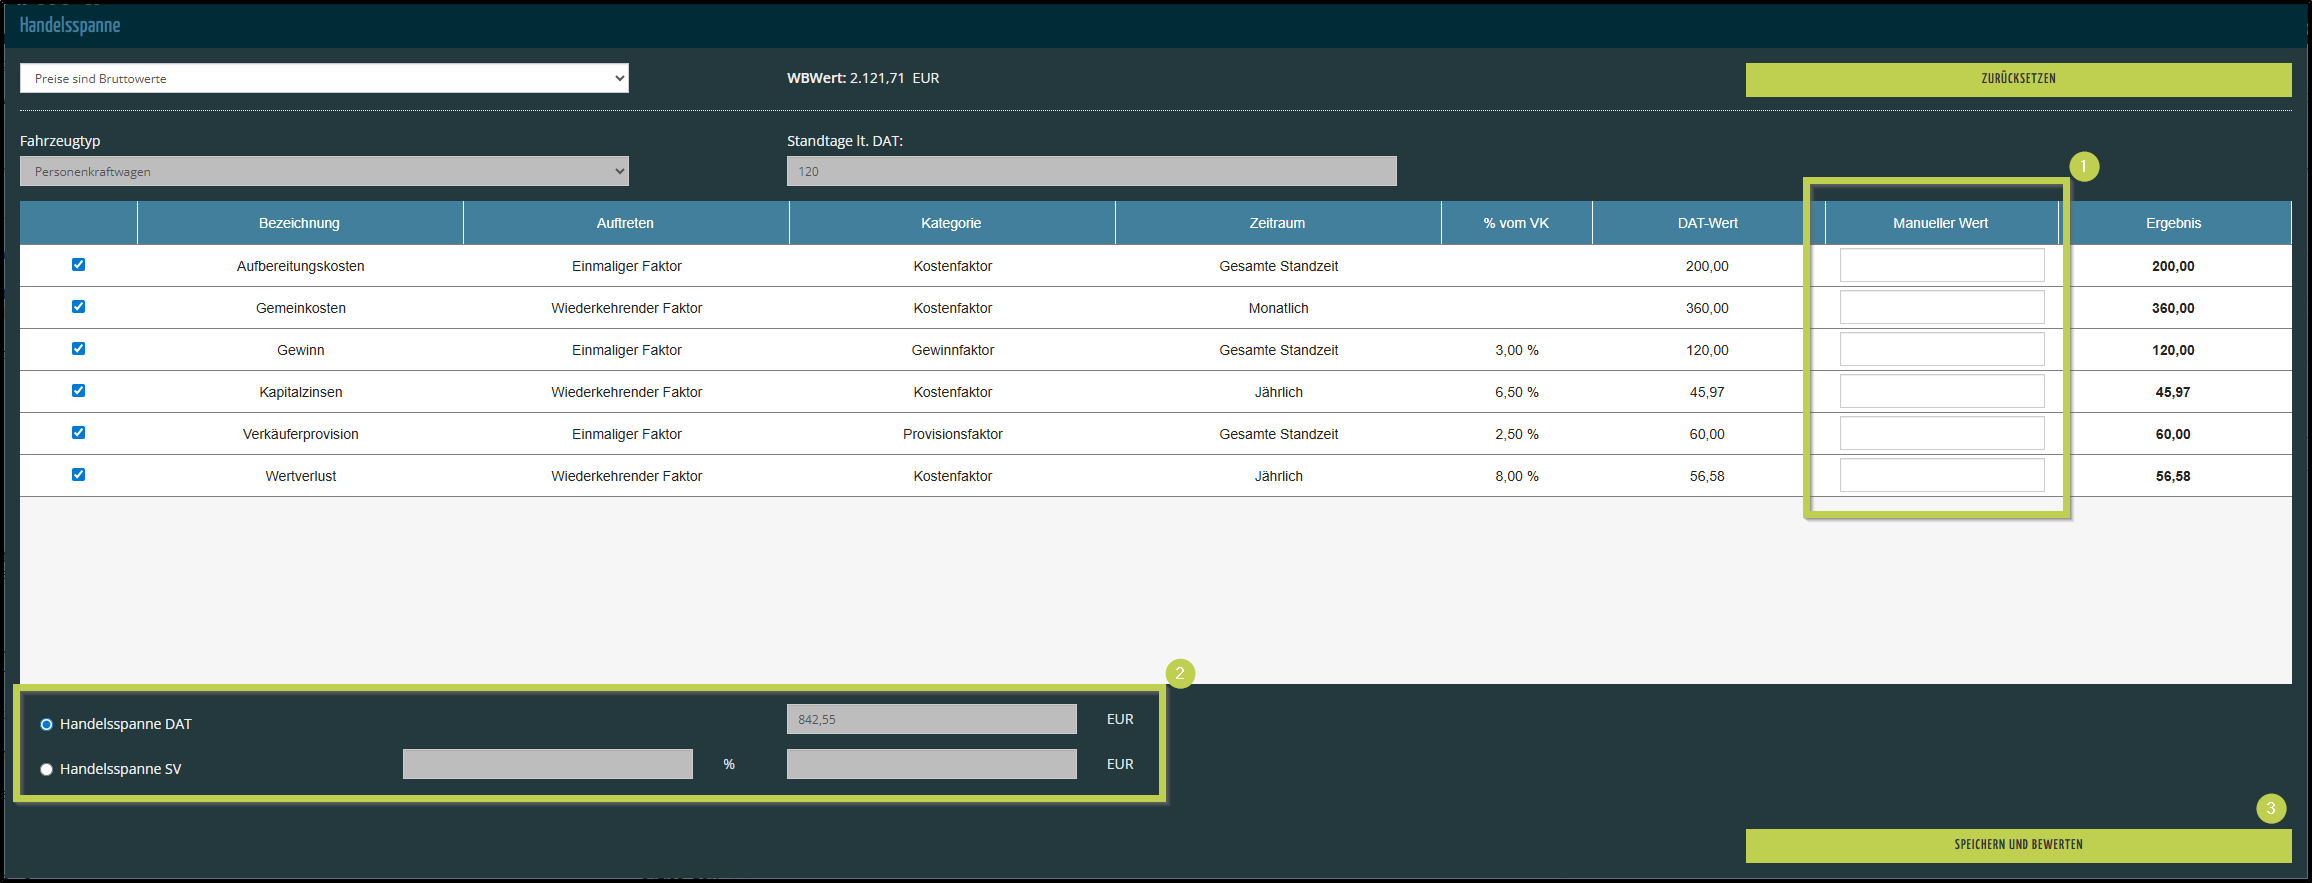Screen dimensions: 2312x883
Task: Click the Standtage lt. DAT input field
Action: click(x=1091, y=171)
